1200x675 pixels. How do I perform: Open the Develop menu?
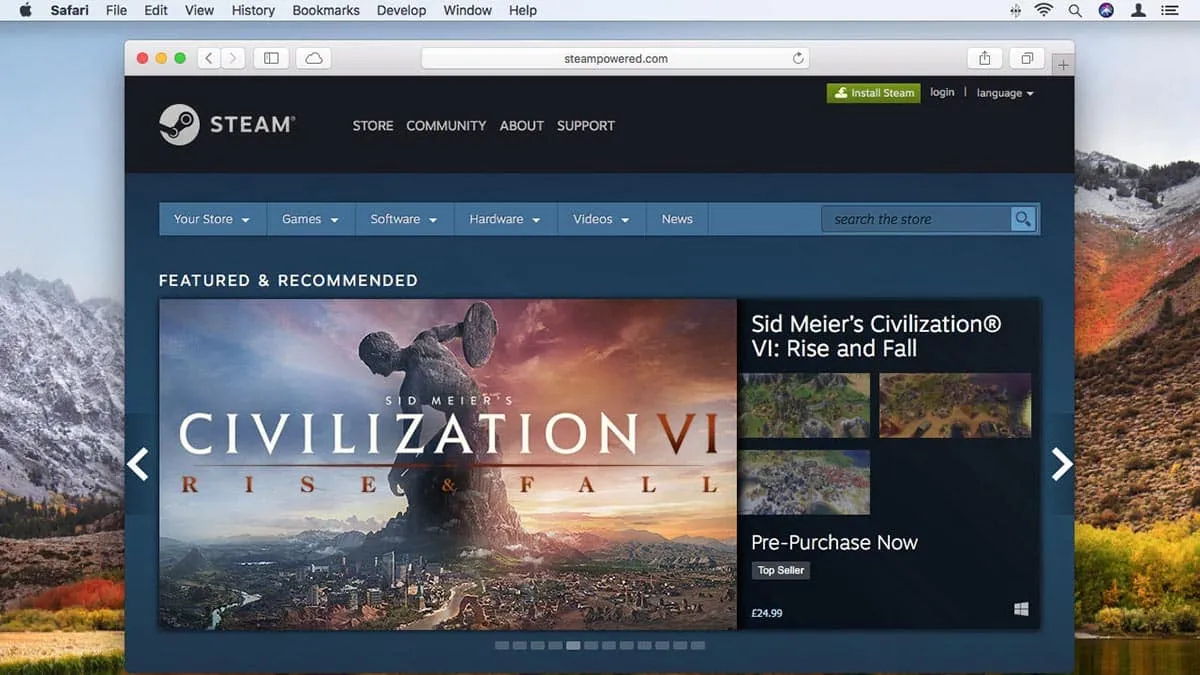[401, 10]
